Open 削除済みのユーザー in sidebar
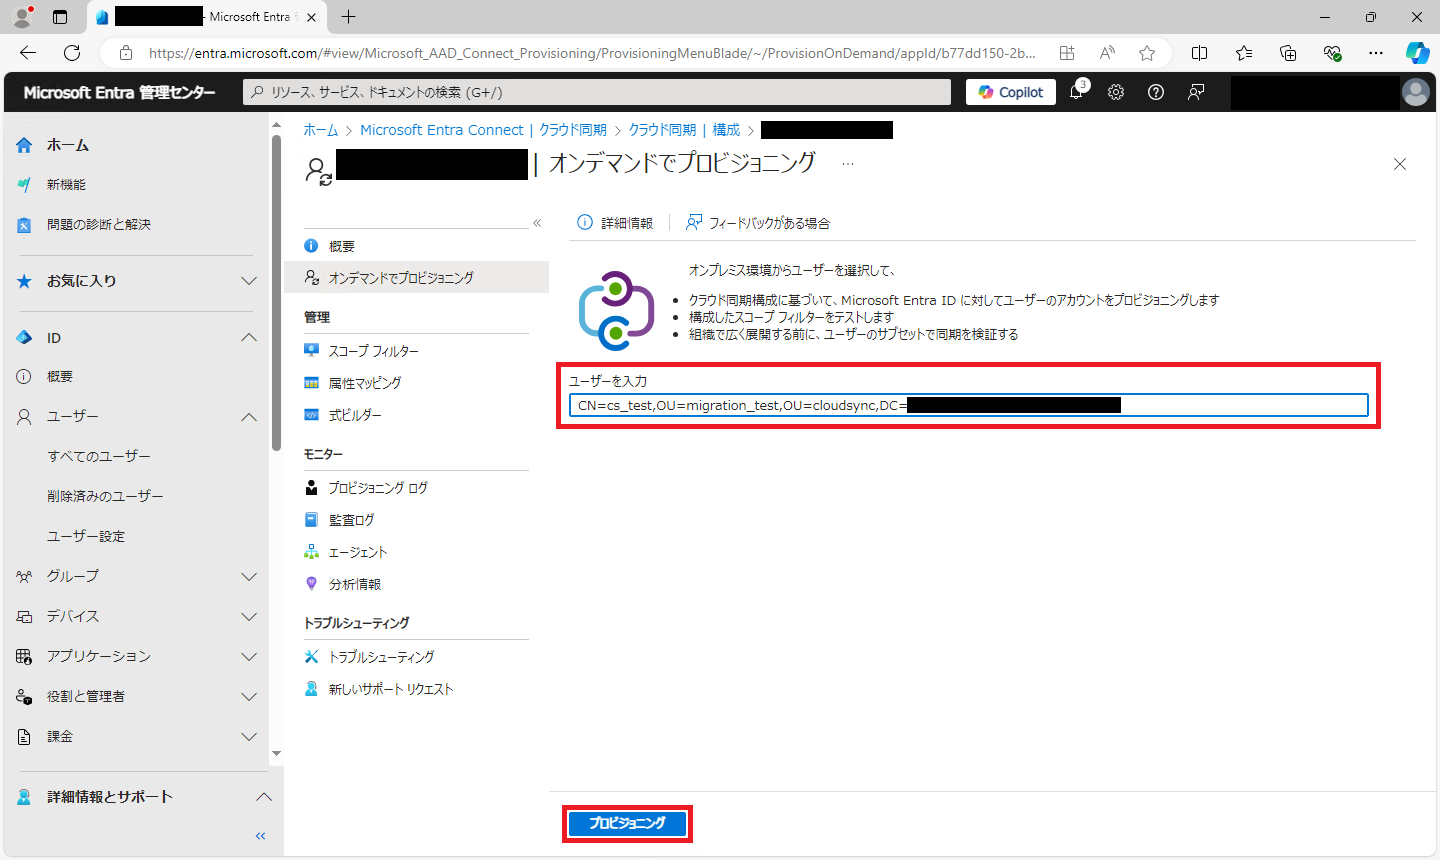 click(105, 496)
